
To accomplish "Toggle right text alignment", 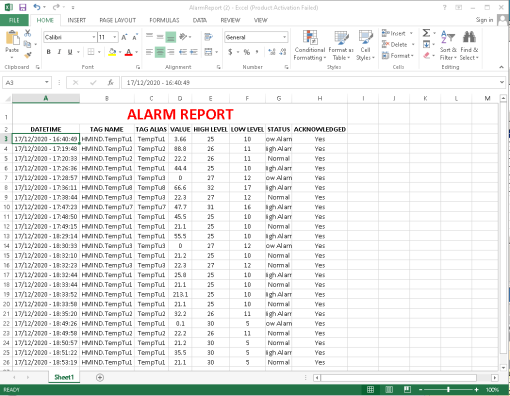I will pyautogui.click(x=171, y=52).
